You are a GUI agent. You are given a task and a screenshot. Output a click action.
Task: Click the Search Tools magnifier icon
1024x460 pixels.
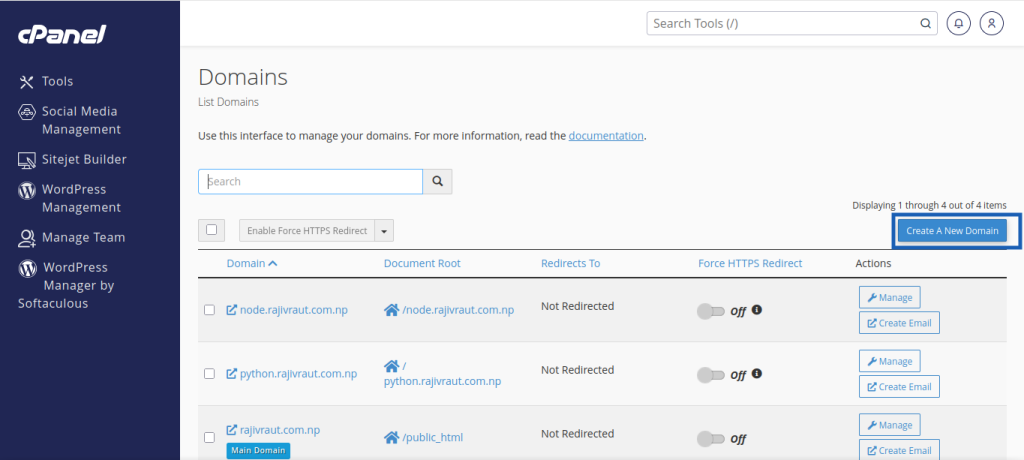coord(925,24)
